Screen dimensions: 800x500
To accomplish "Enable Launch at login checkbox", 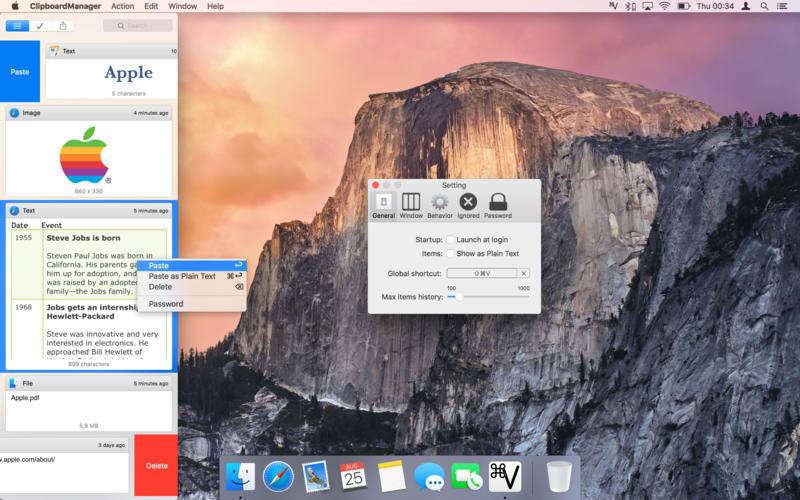I will [450, 240].
